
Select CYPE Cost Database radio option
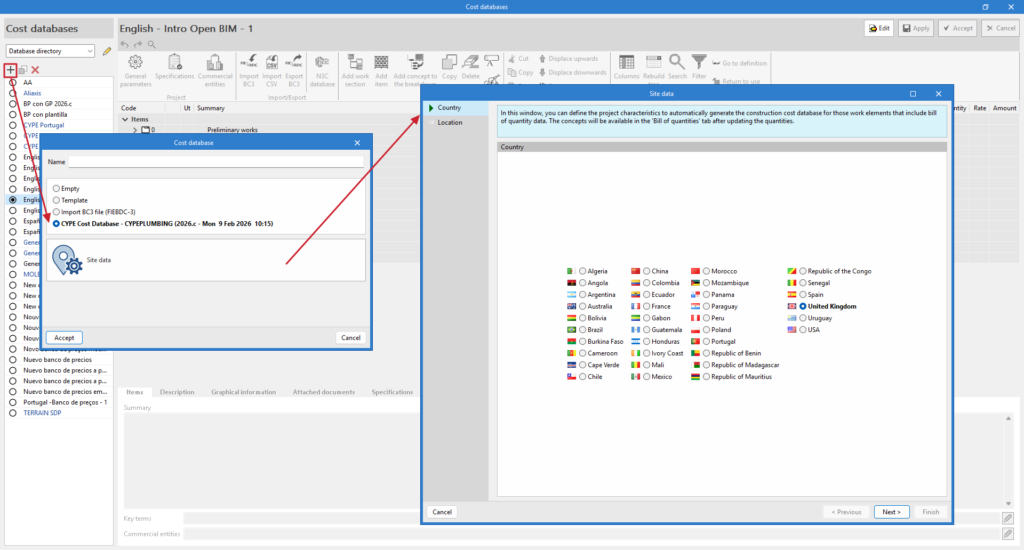(x=56, y=224)
